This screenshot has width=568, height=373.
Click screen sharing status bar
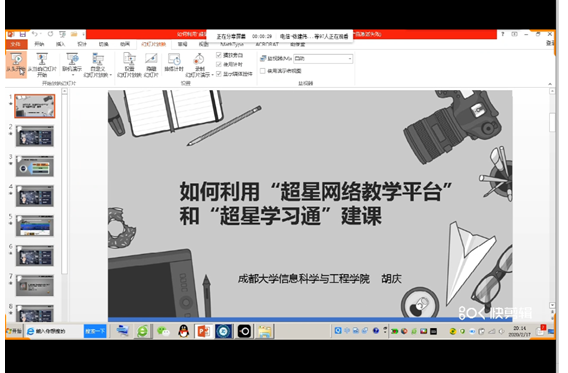click(280, 36)
